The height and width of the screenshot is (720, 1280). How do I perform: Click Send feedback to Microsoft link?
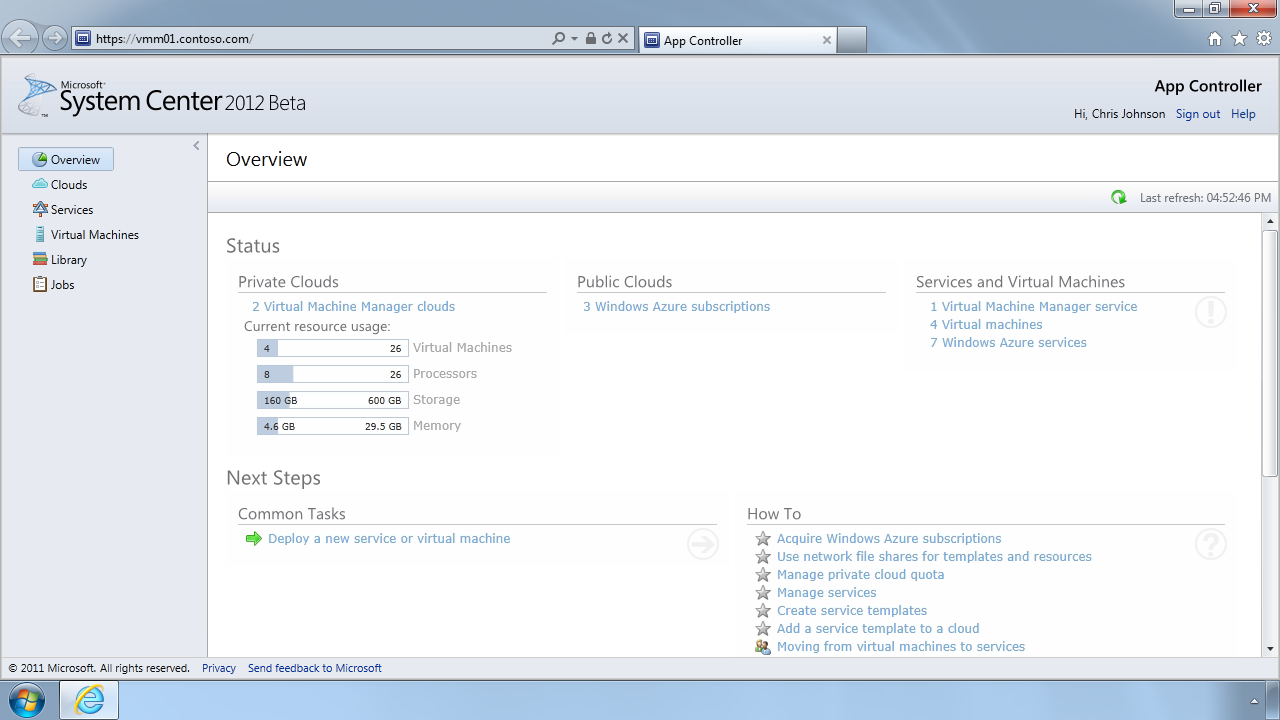pyautogui.click(x=315, y=668)
